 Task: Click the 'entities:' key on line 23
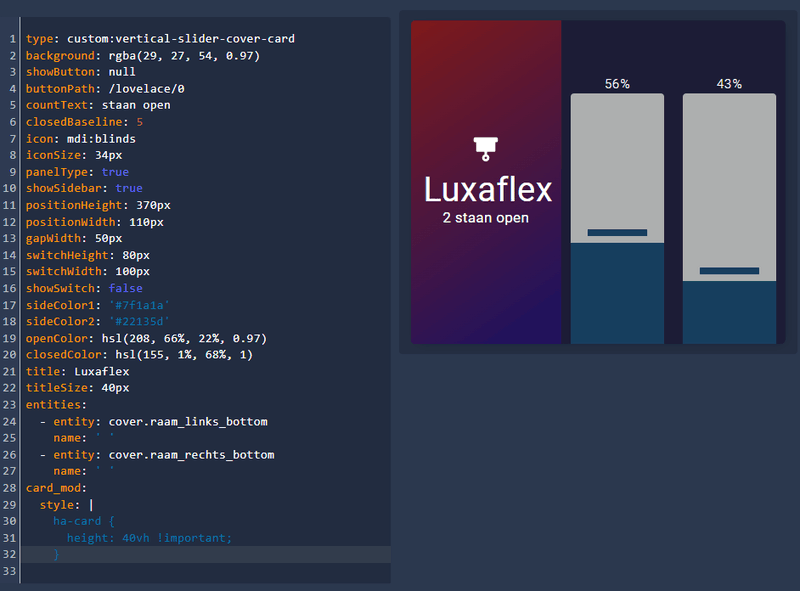(56, 405)
